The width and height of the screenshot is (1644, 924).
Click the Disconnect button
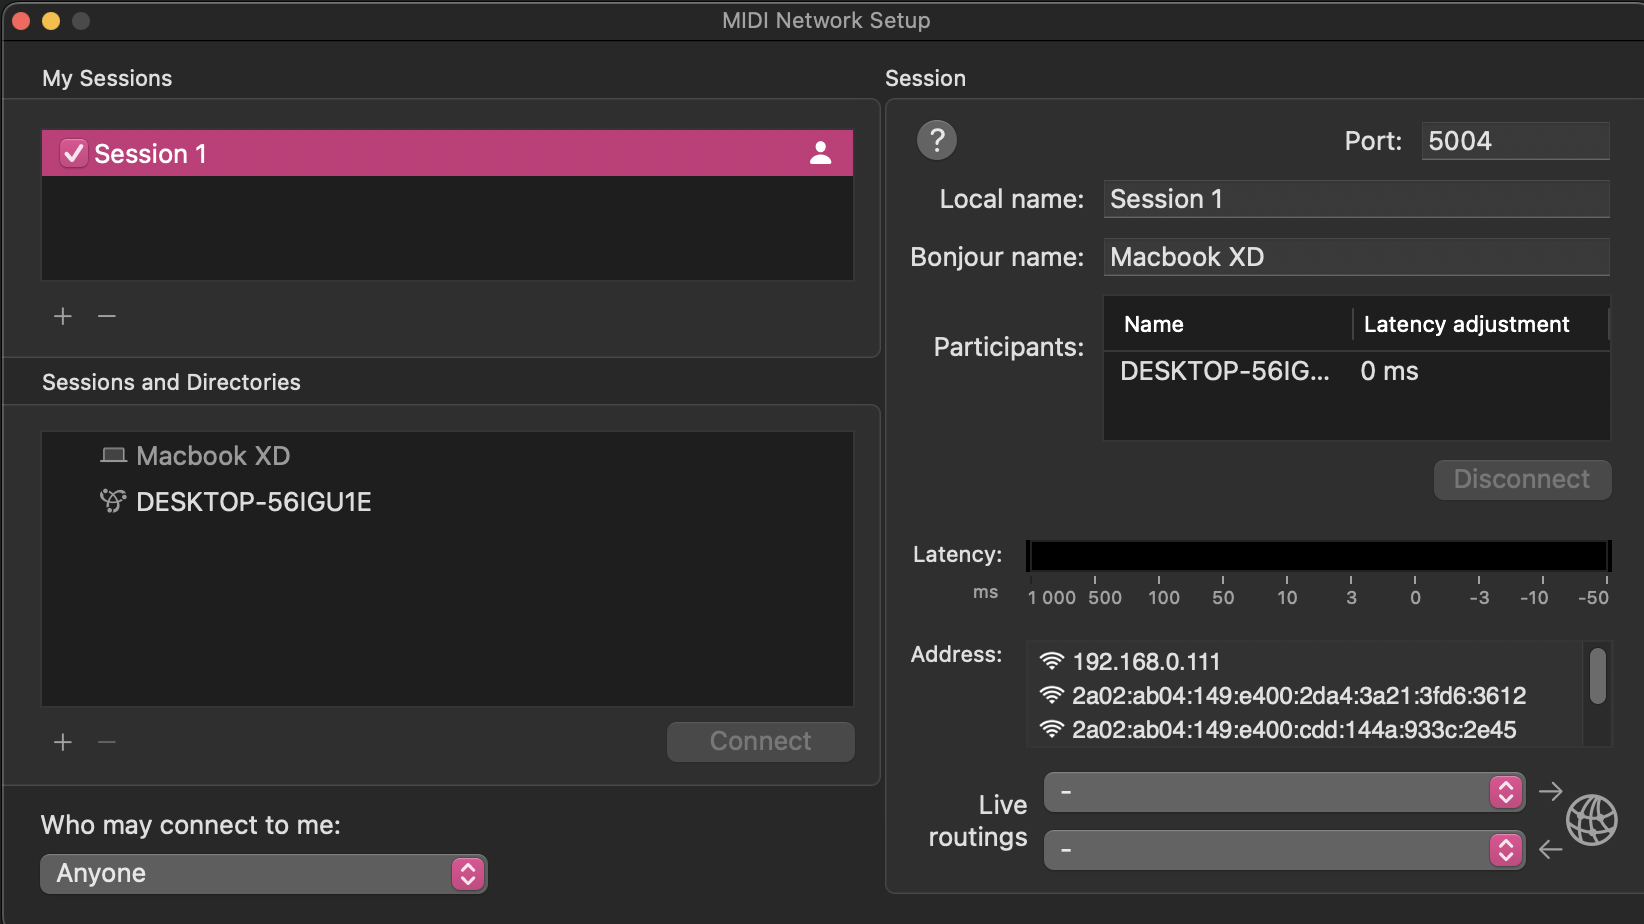pos(1522,479)
